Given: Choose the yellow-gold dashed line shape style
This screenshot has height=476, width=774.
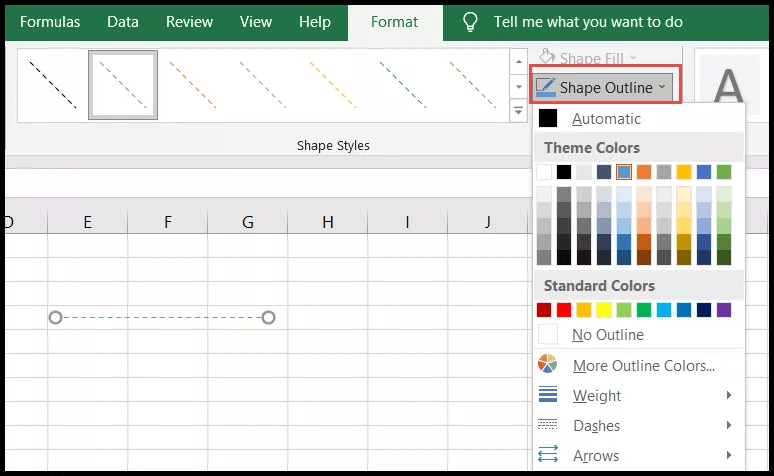Looking at the screenshot, I should [x=333, y=85].
